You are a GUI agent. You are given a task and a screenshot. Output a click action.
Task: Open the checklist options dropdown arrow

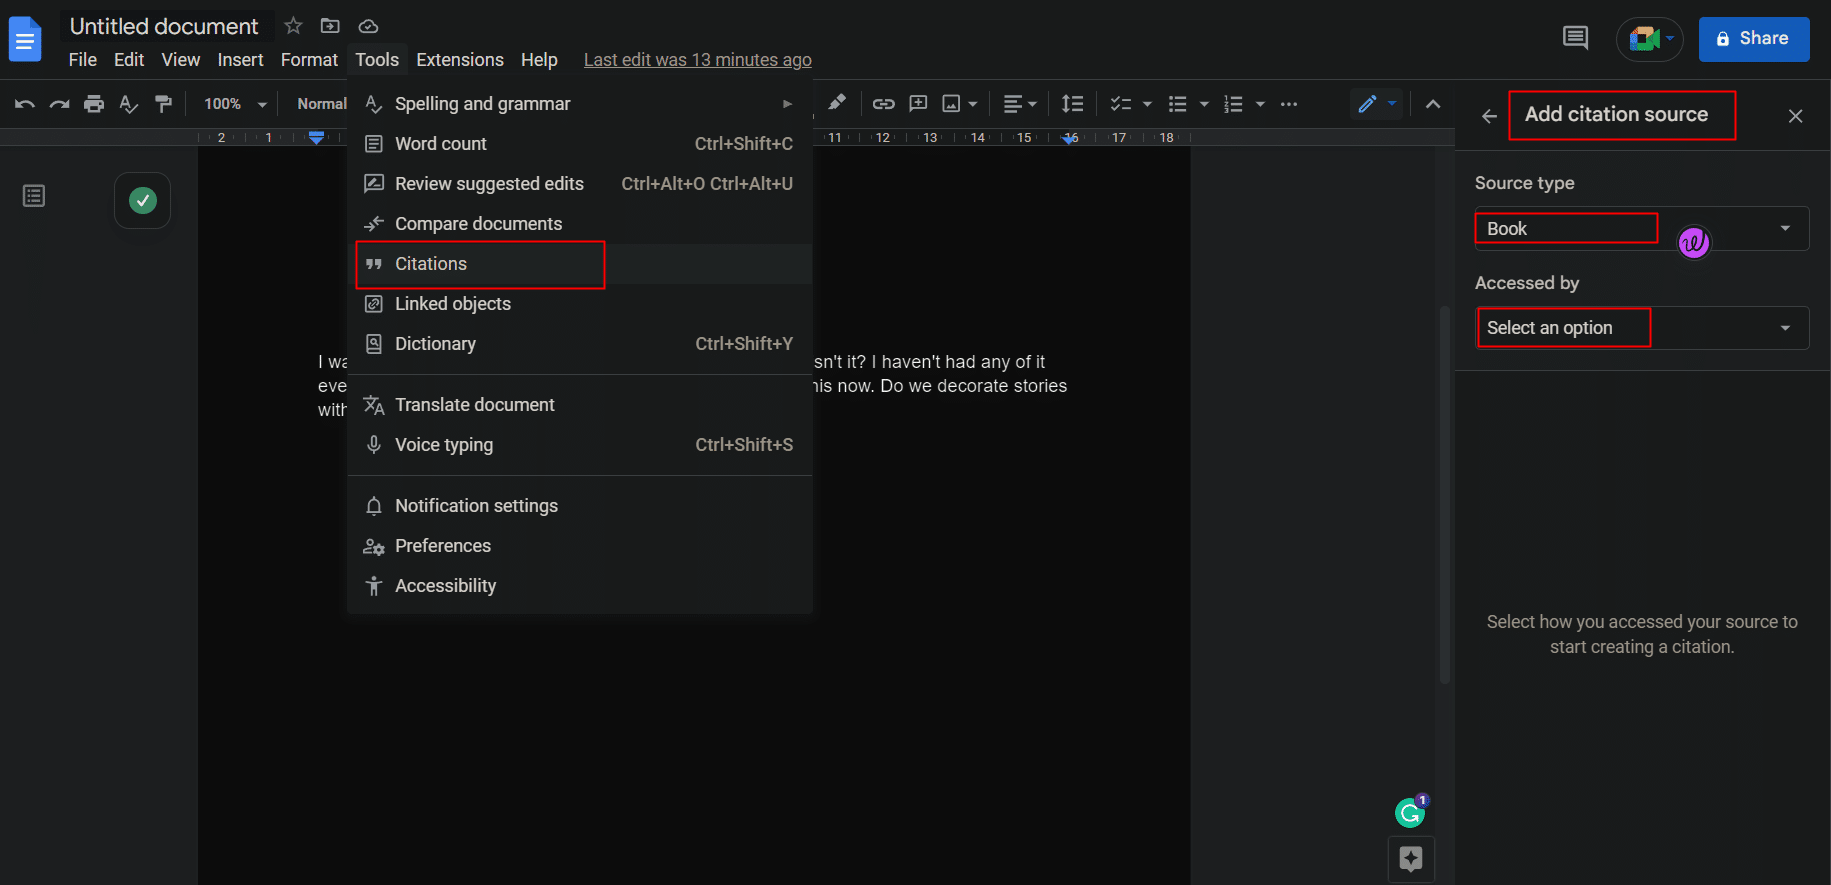[x=1147, y=104]
